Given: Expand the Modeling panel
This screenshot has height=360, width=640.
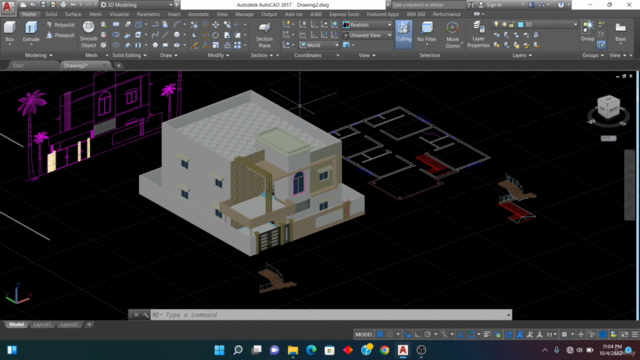Looking at the screenshot, I should tap(39, 55).
